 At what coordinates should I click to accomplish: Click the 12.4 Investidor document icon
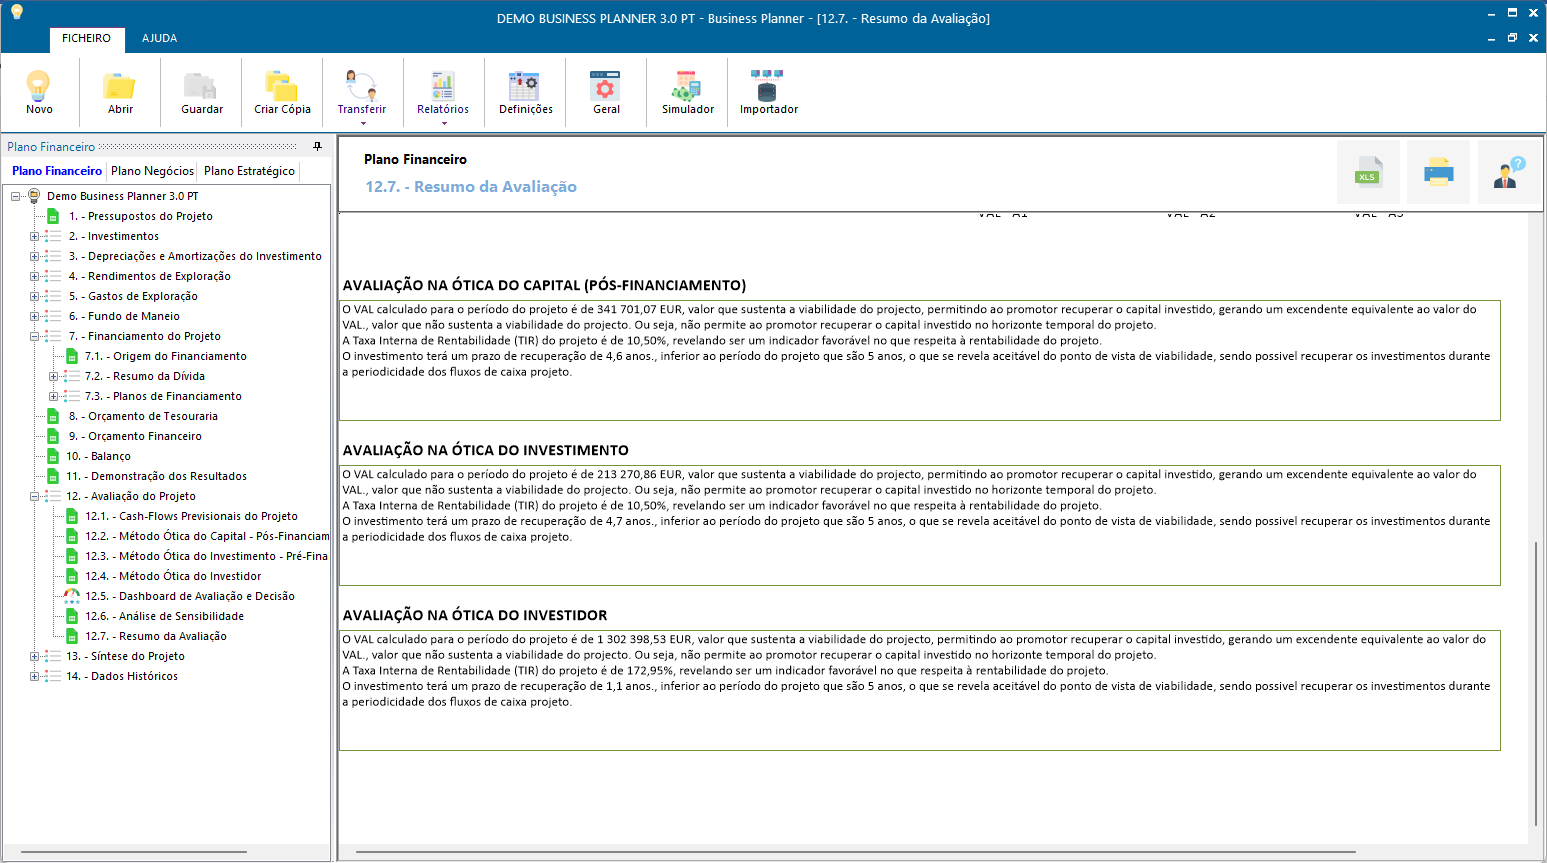[72, 576]
